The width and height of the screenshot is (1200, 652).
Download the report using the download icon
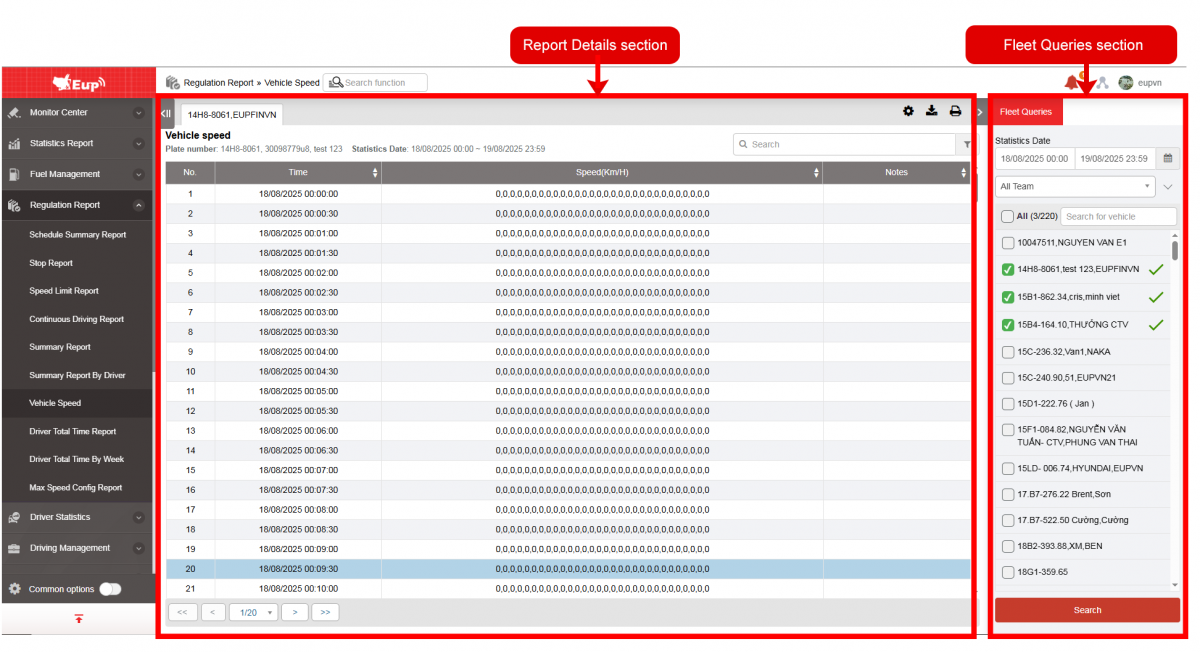pos(931,111)
